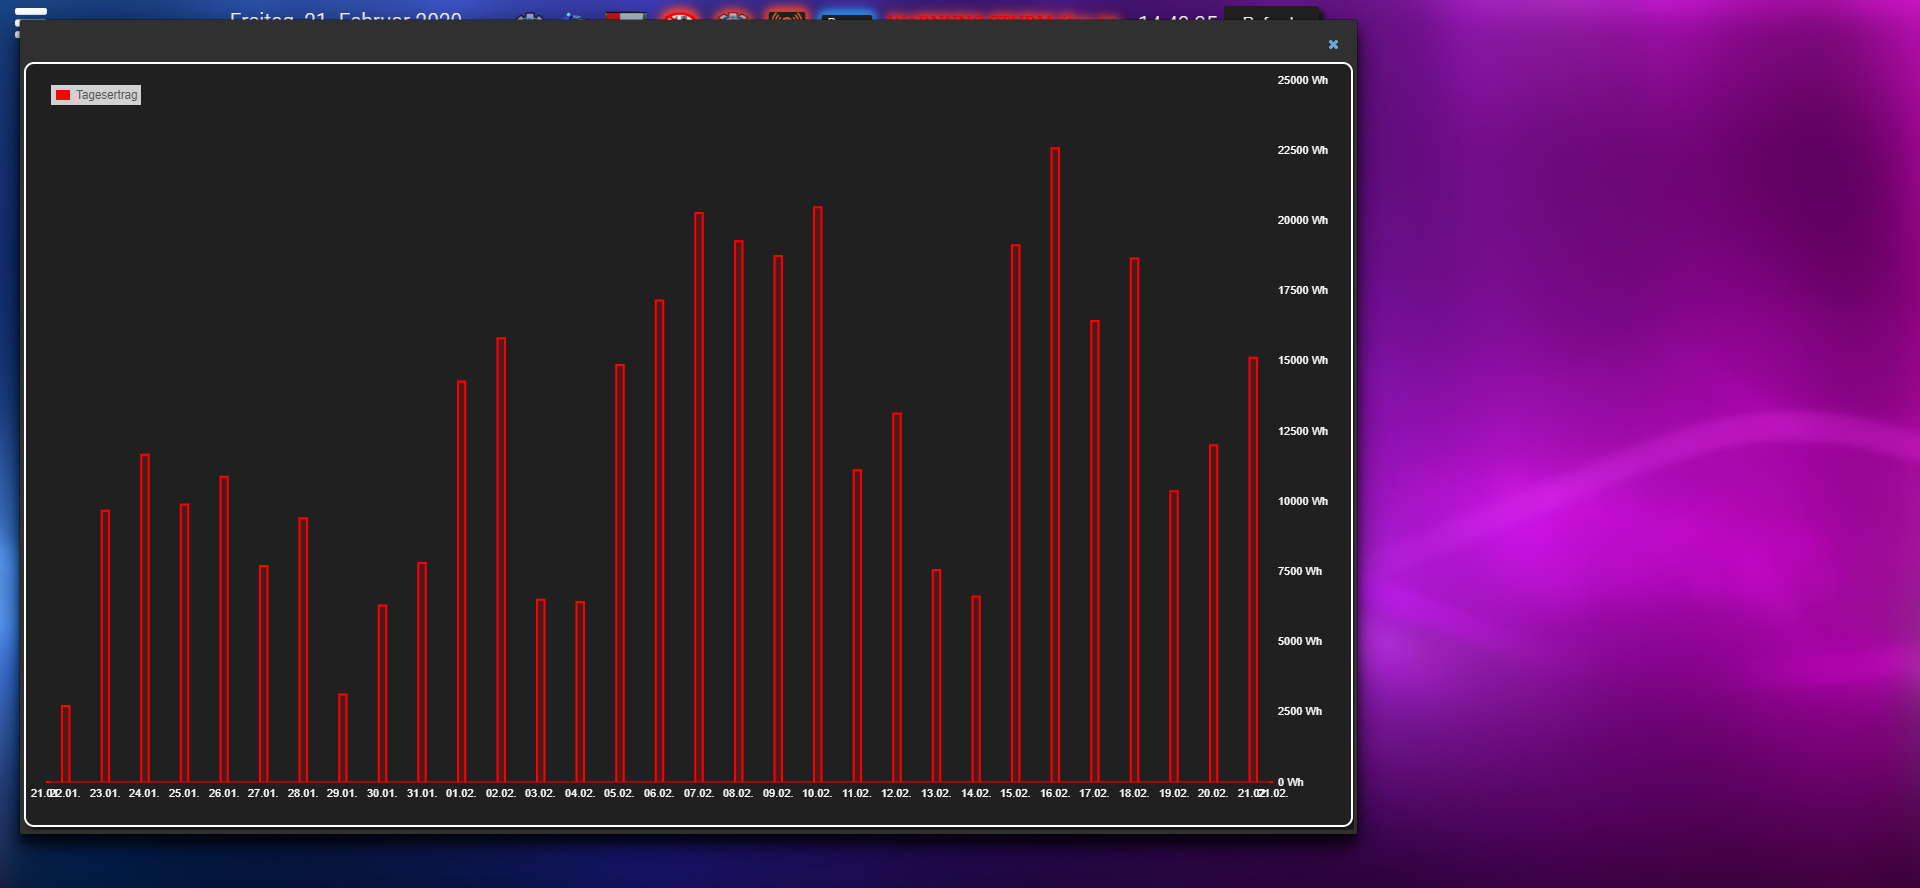Click the bar for 05.02.
The height and width of the screenshot is (888, 1920).
point(620,573)
